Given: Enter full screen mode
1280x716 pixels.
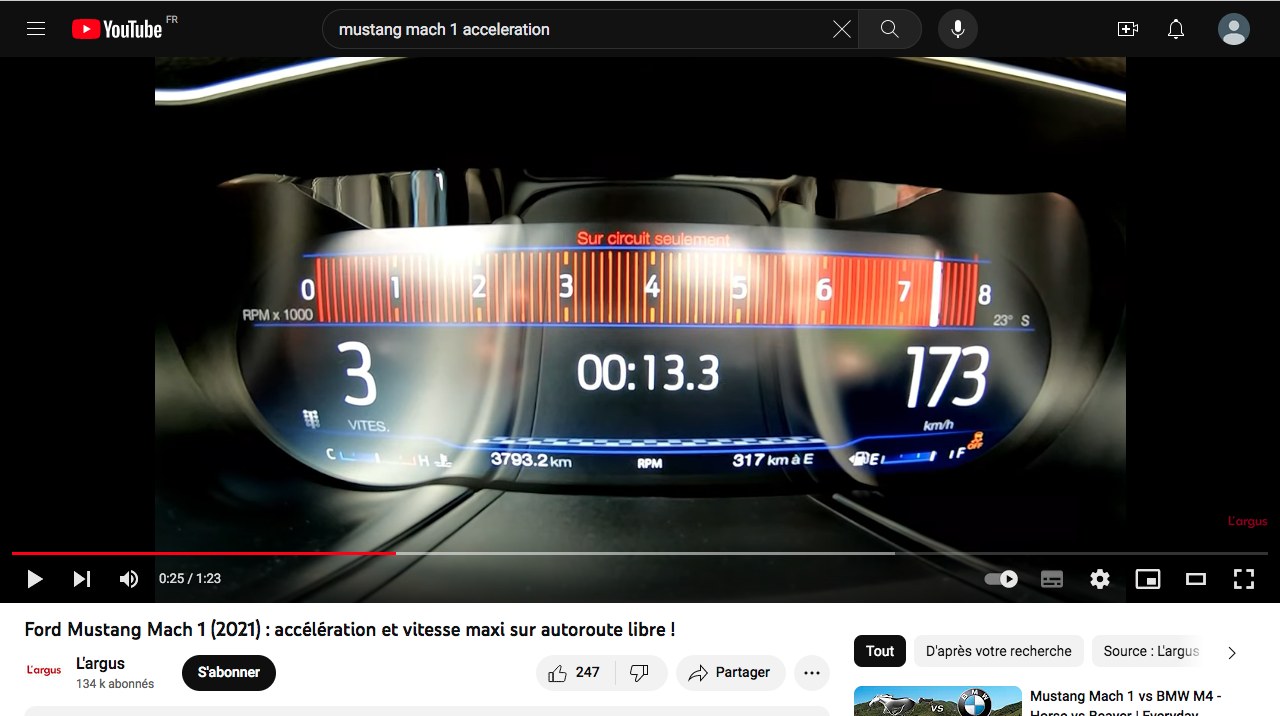Looking at the screenshot, I should [x=1244, y=579].
